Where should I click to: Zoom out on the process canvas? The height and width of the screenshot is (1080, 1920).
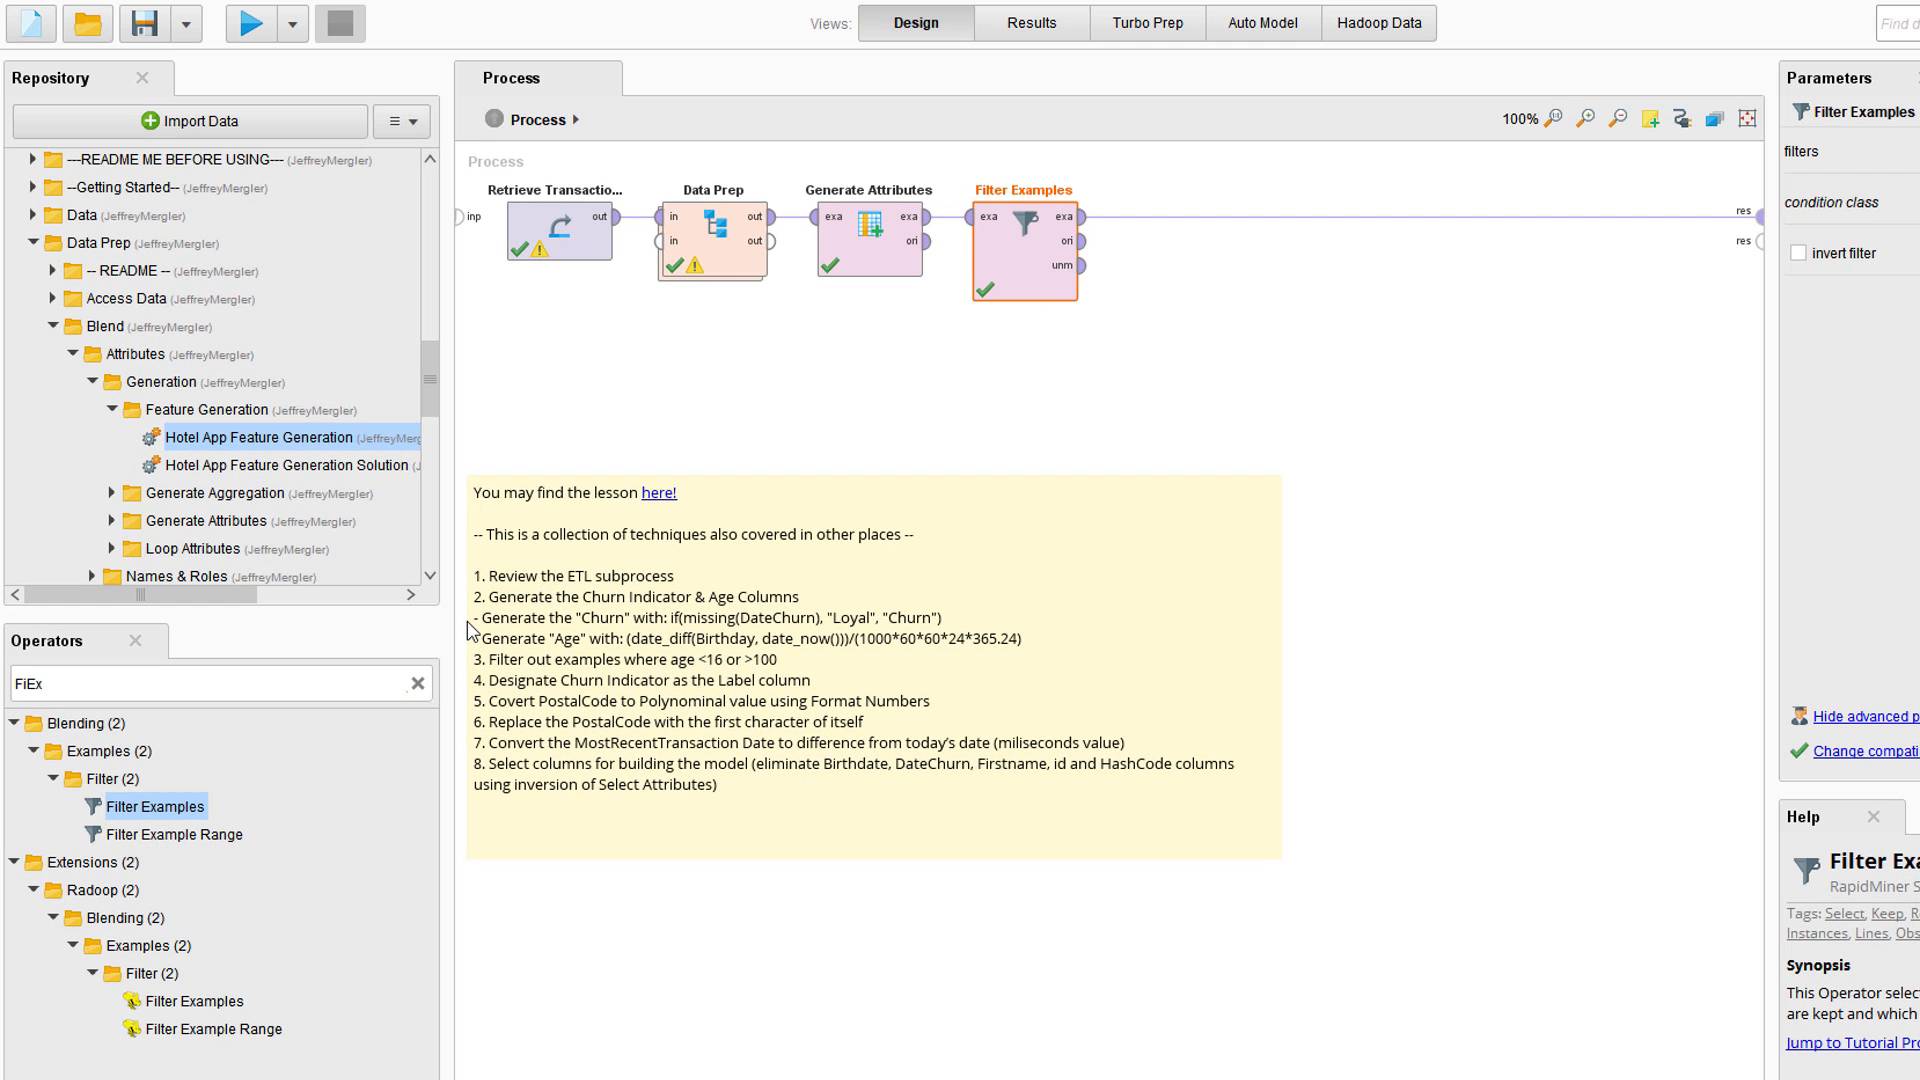tap(1617, 119)
